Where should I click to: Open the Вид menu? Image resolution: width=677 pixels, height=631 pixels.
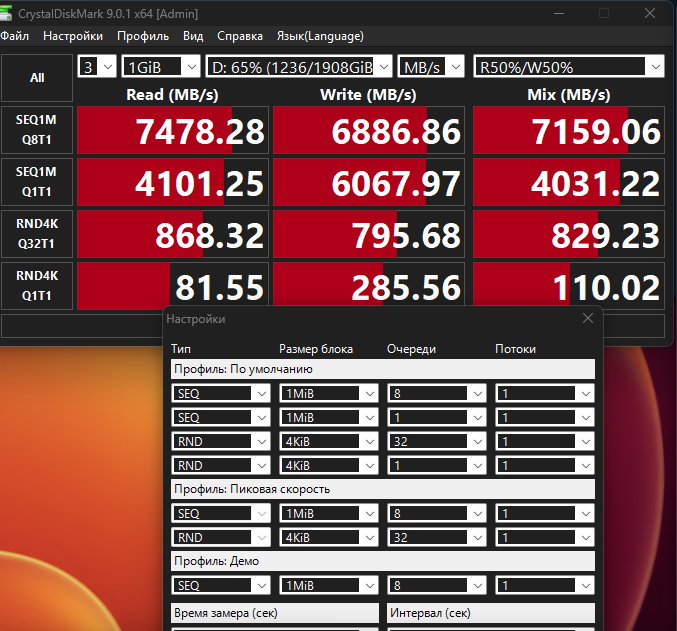point(193,36)
